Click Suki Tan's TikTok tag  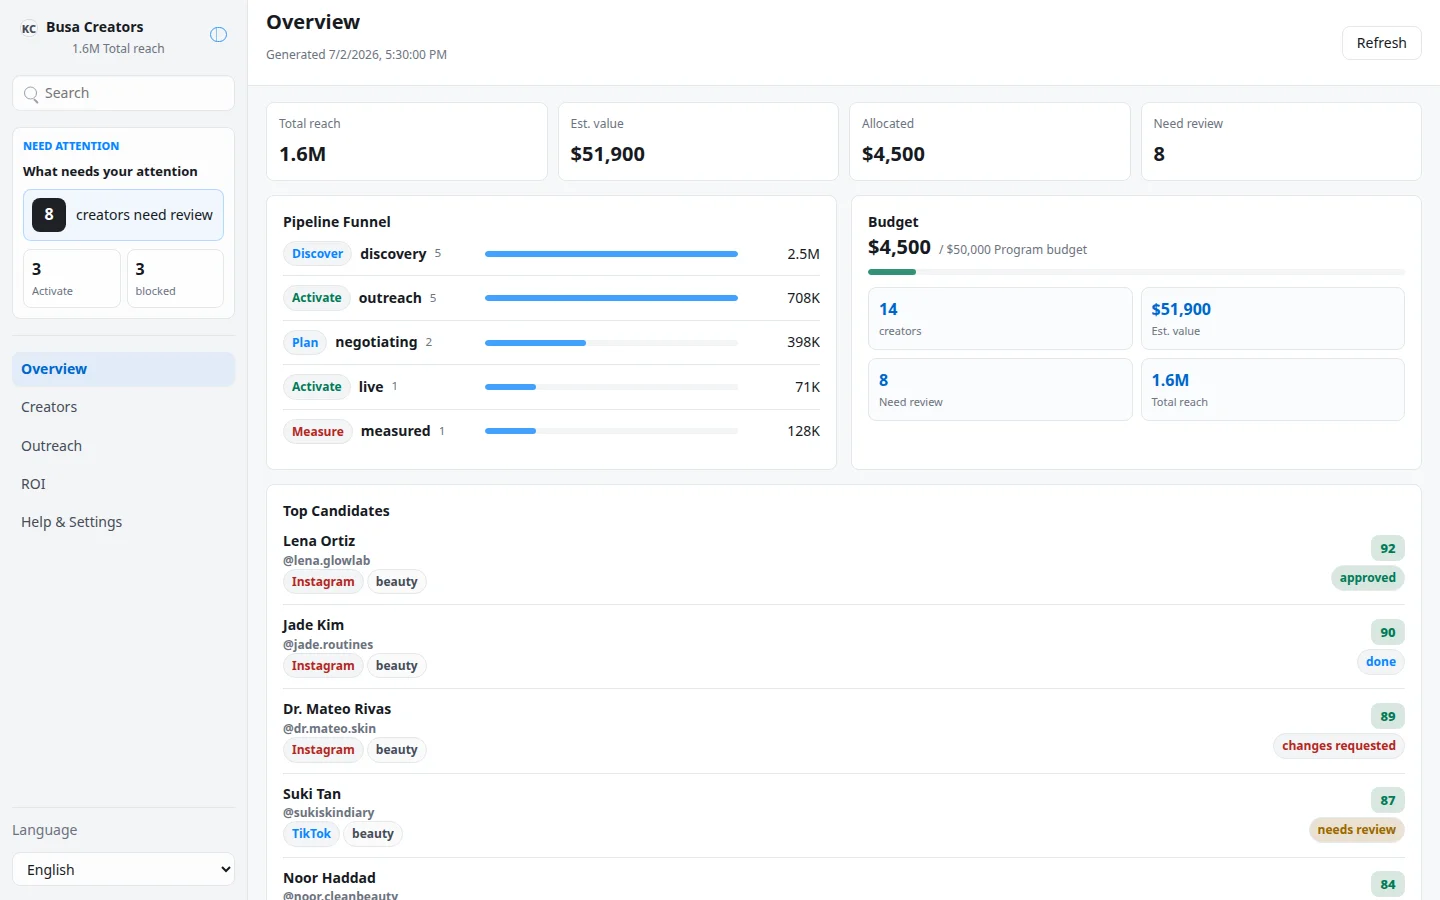pos(311,834)
